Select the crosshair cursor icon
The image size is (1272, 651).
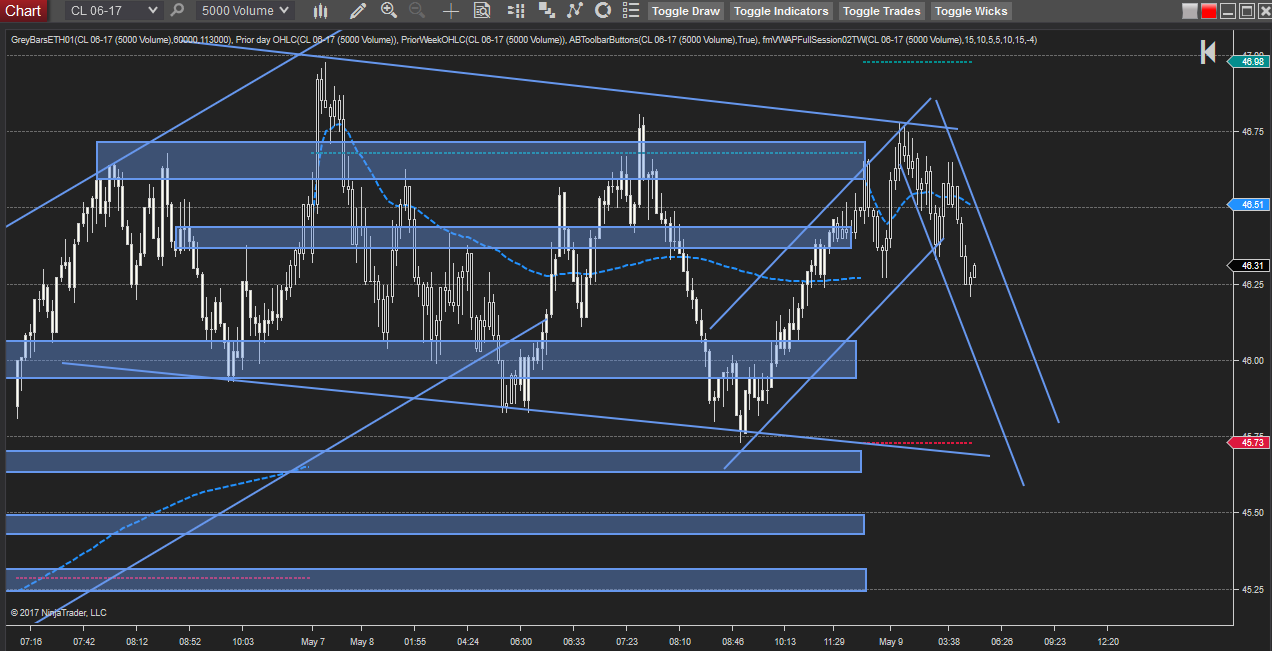[x=452, y=11]
